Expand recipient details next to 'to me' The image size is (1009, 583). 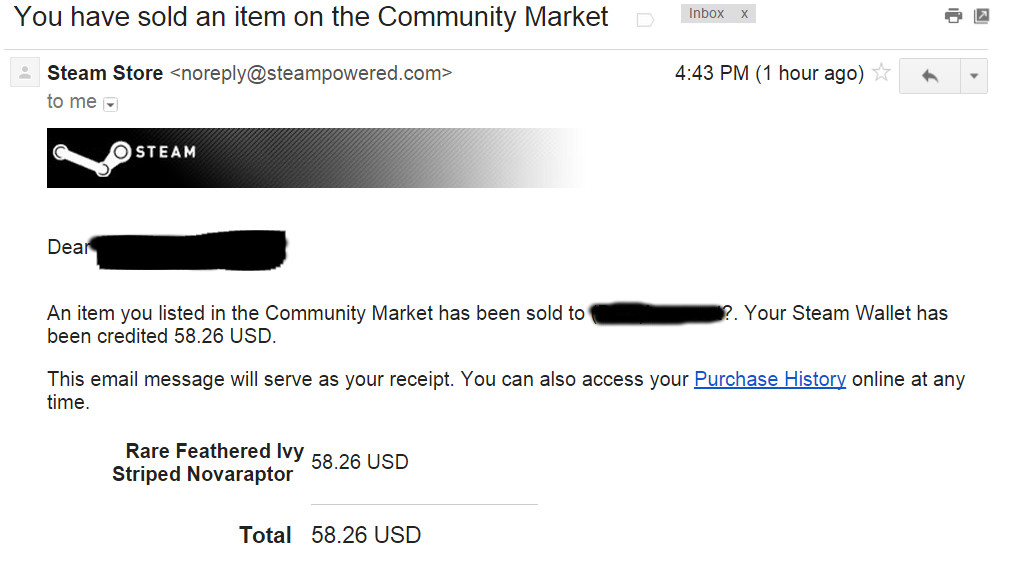point(111,104)
